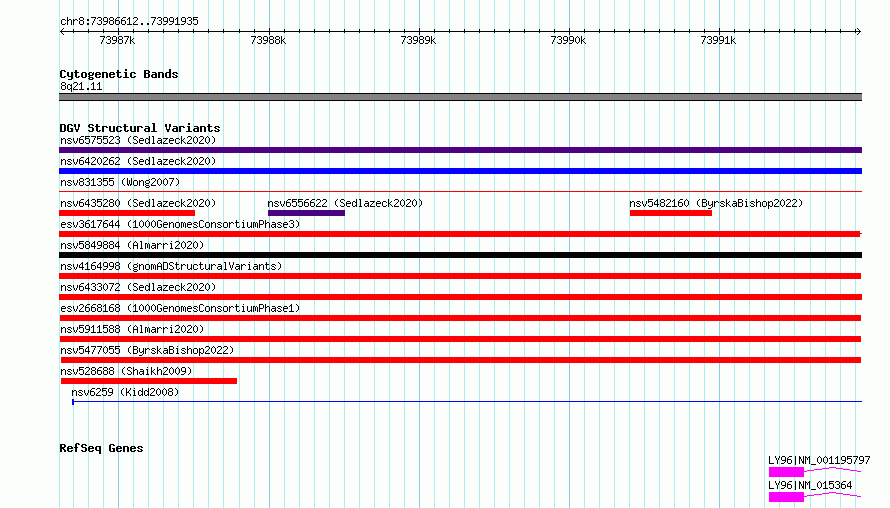This screenshot has width=890, height=508.
Task: Click the red nsv6435280 variant bar
Action: 127,213
